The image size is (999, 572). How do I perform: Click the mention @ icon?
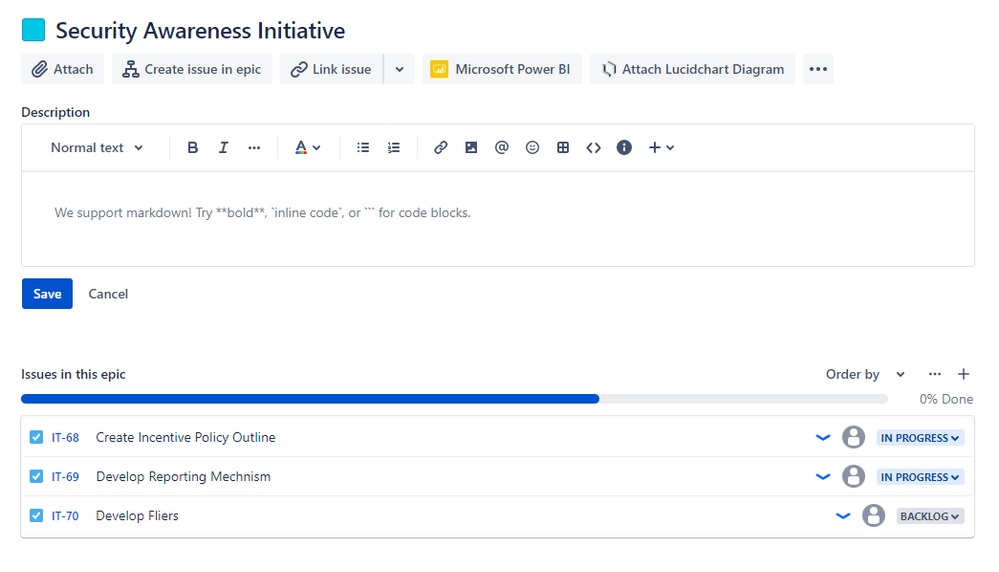[x=501, y=148]
